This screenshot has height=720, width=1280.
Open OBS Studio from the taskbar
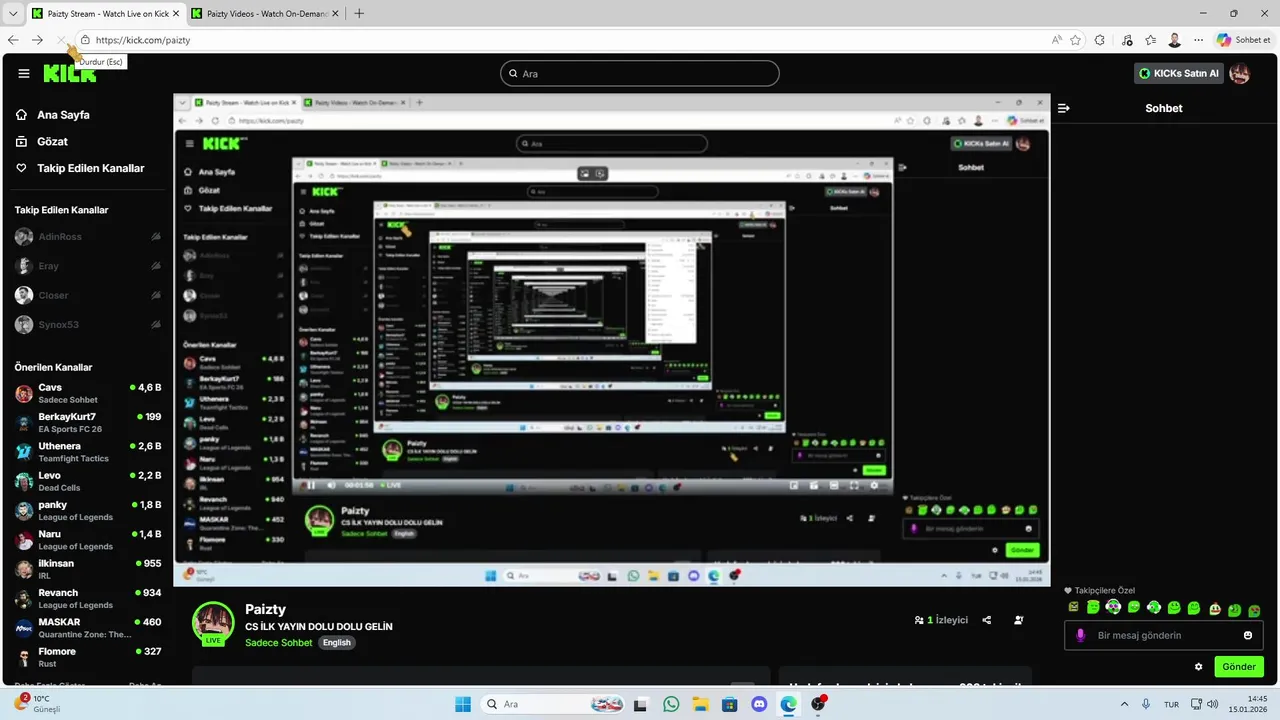coord(819,704)
